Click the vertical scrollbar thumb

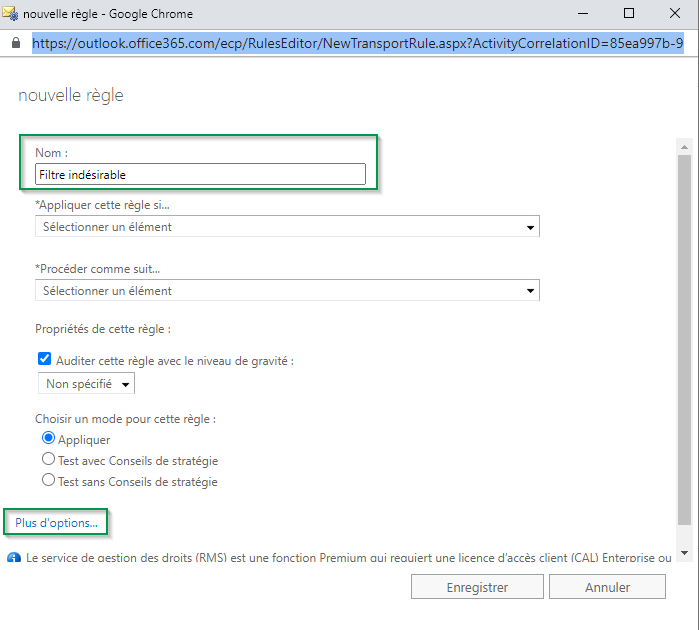(684, 340)
